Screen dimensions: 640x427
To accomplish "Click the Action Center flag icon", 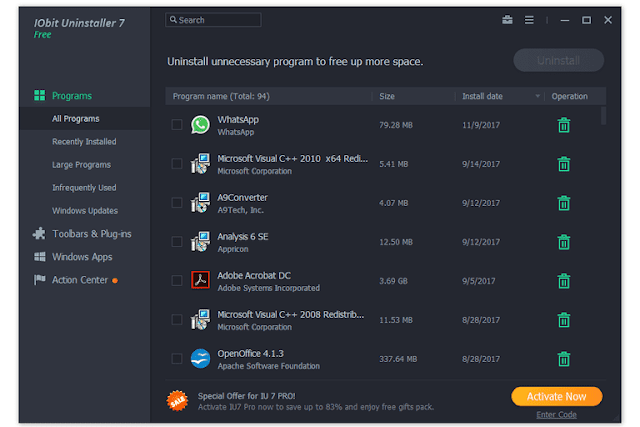I will pyautogui.click(x=40, y=280).
